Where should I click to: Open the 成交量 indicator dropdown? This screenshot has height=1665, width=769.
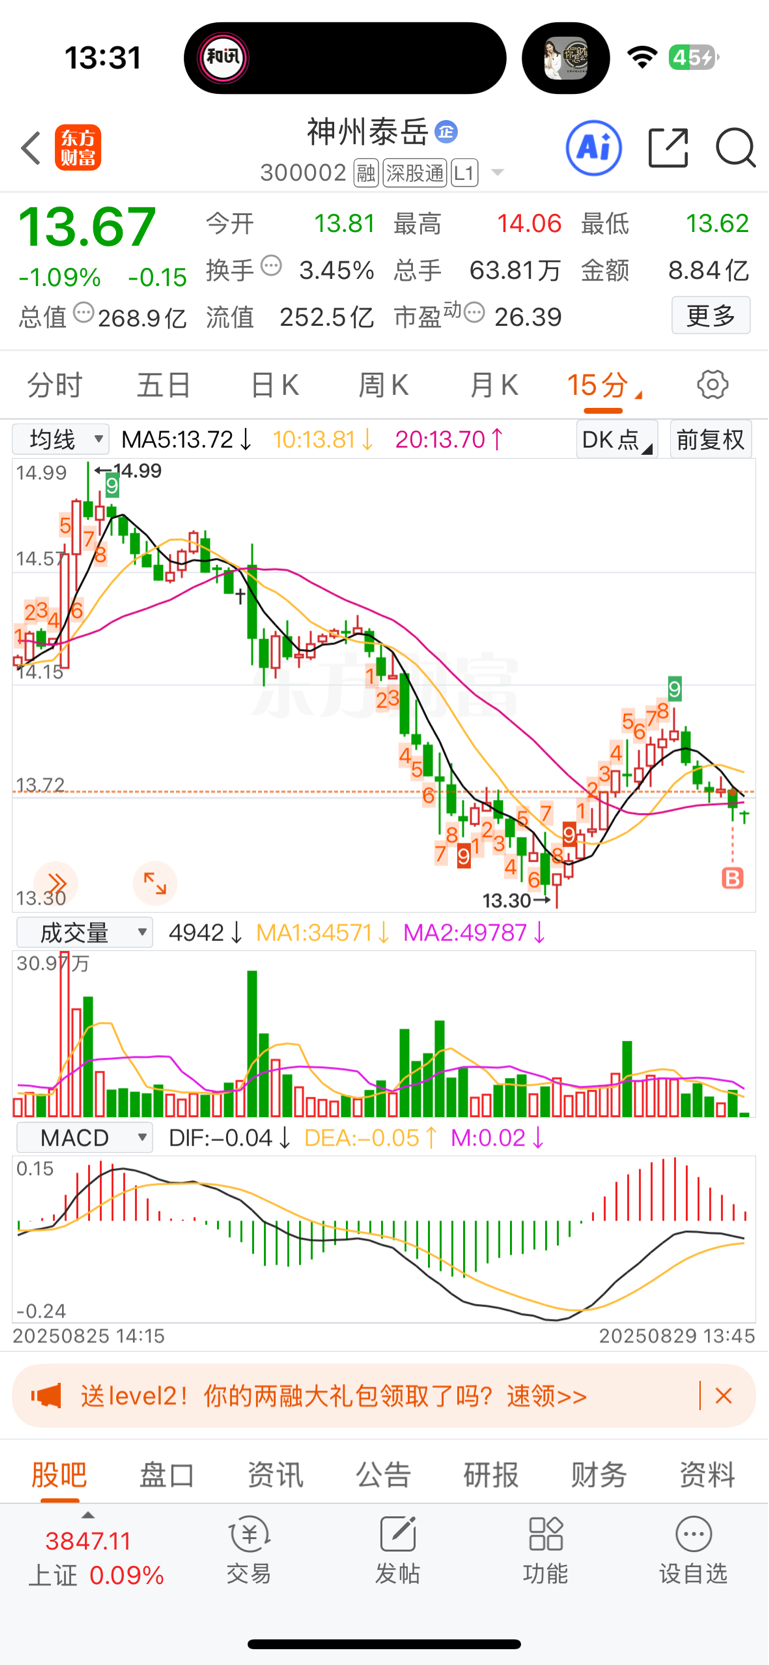coord(84,933)
